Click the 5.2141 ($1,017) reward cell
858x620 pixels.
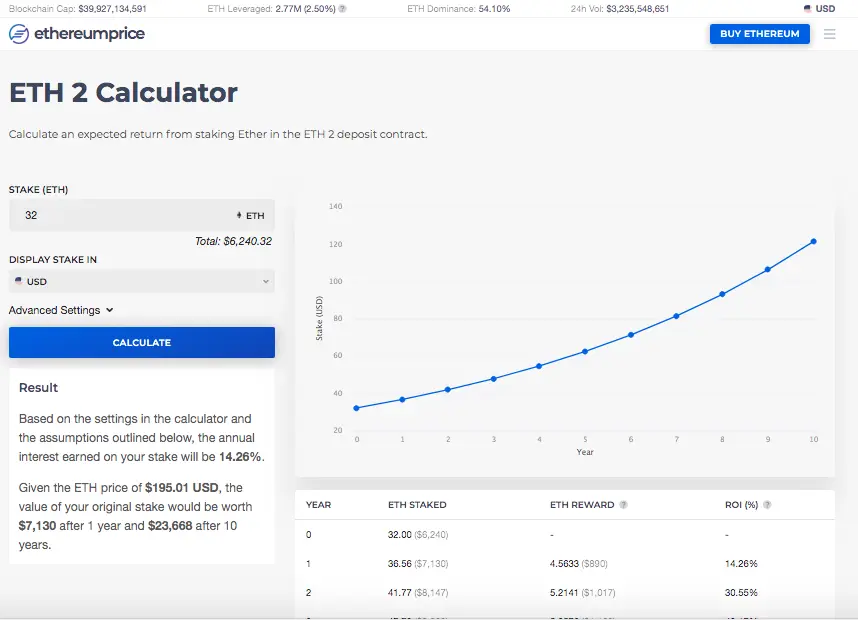click(583, 593)
